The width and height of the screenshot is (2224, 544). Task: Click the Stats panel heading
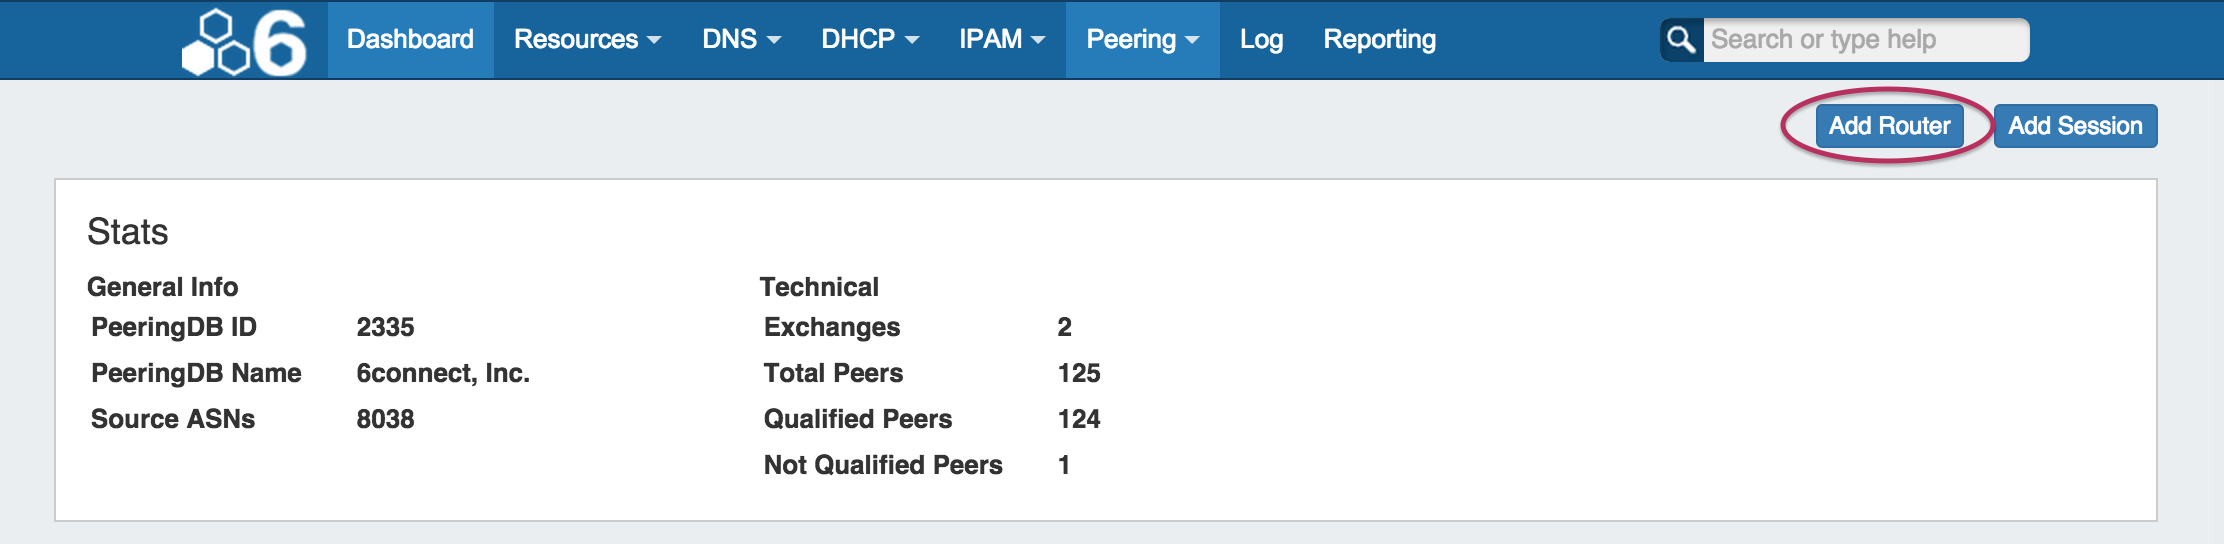click(x=128, y=232)
